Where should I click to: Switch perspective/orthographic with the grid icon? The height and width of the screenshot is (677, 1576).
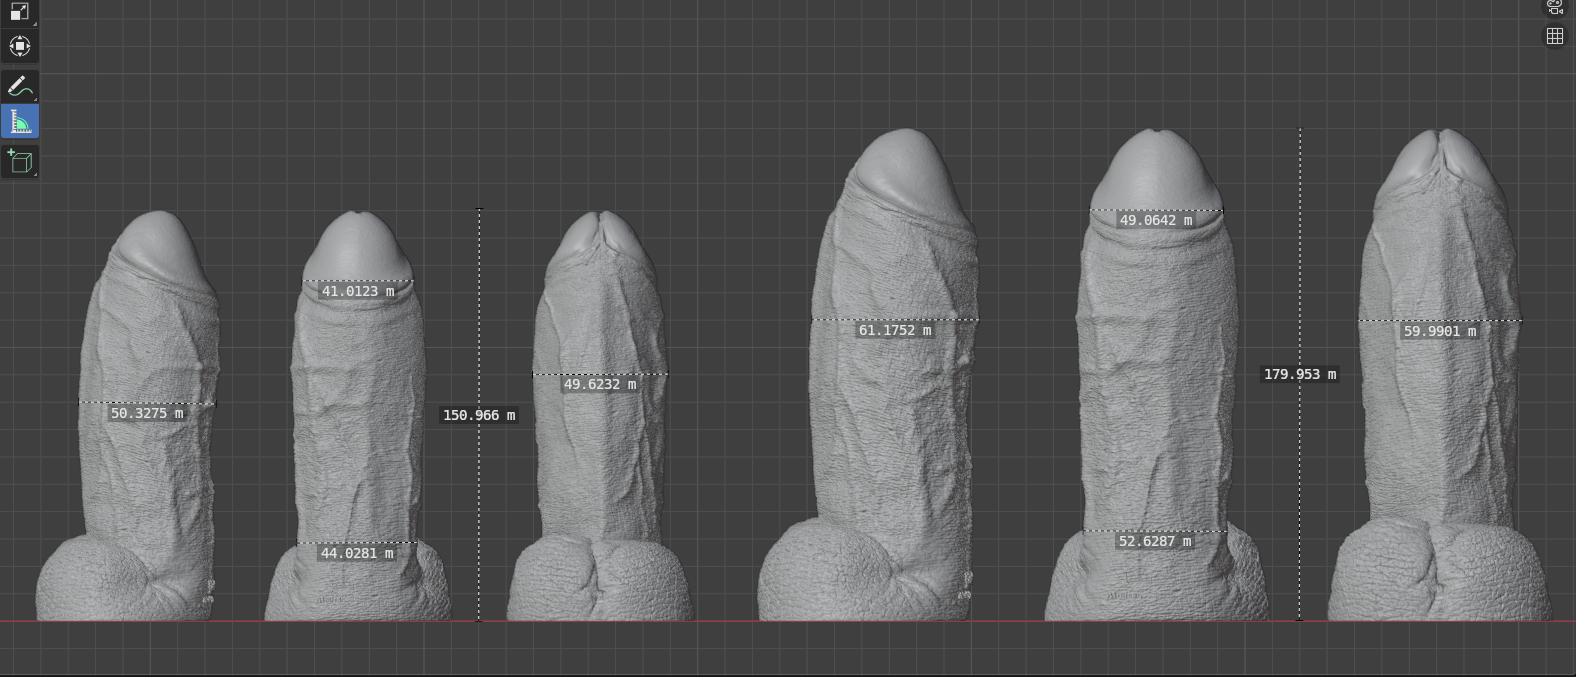tap(1554, 36)
